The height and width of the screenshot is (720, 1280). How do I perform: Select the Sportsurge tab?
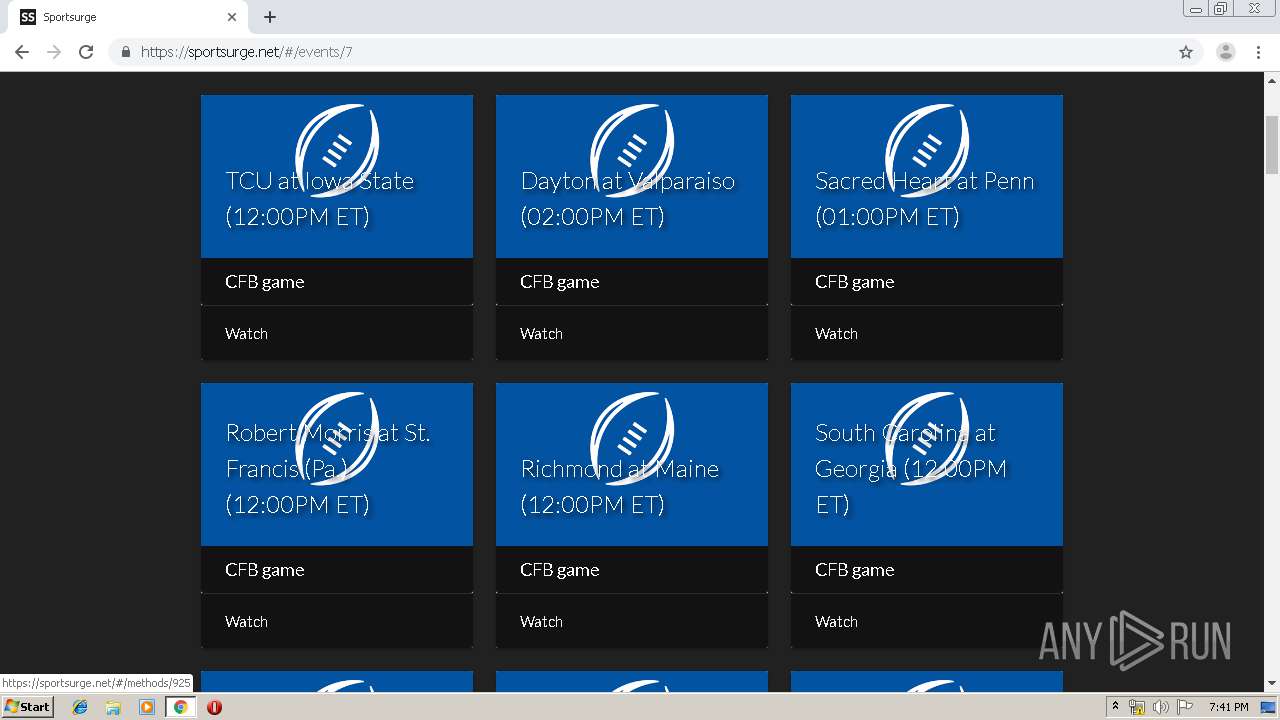(130, 17)
